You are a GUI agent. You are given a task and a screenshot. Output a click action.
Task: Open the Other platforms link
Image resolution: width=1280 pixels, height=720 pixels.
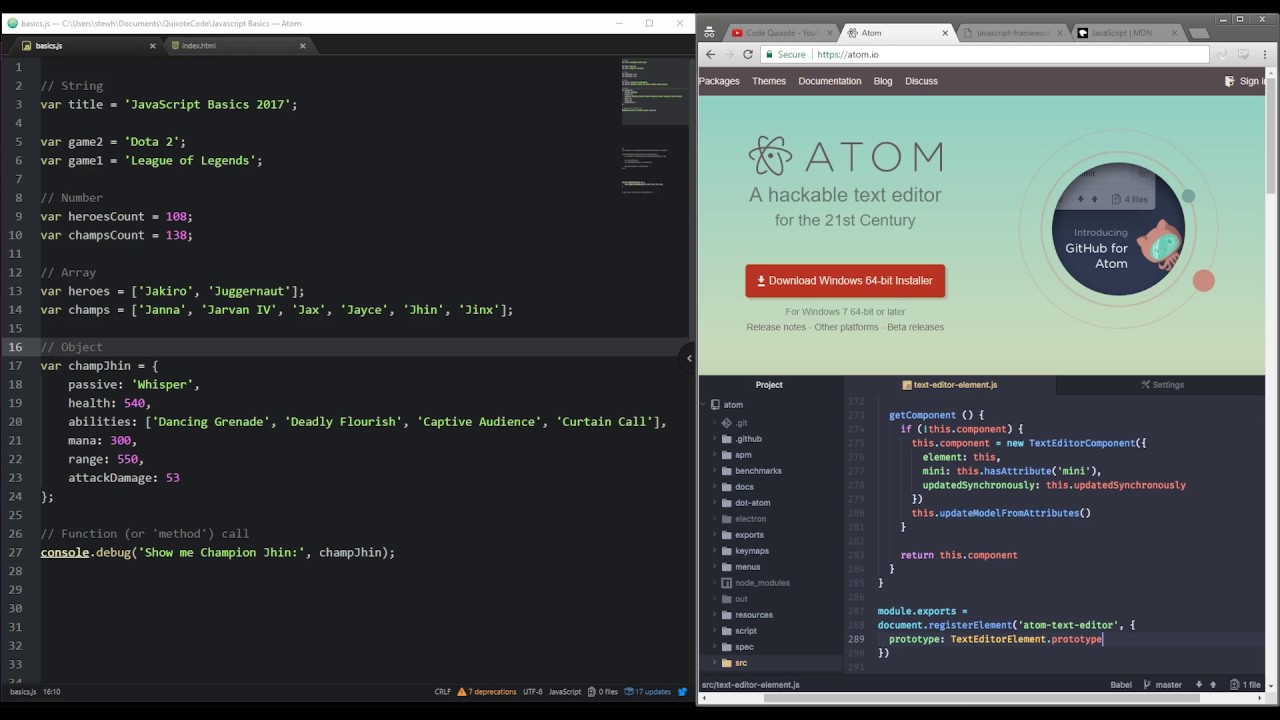pos(846,327)
